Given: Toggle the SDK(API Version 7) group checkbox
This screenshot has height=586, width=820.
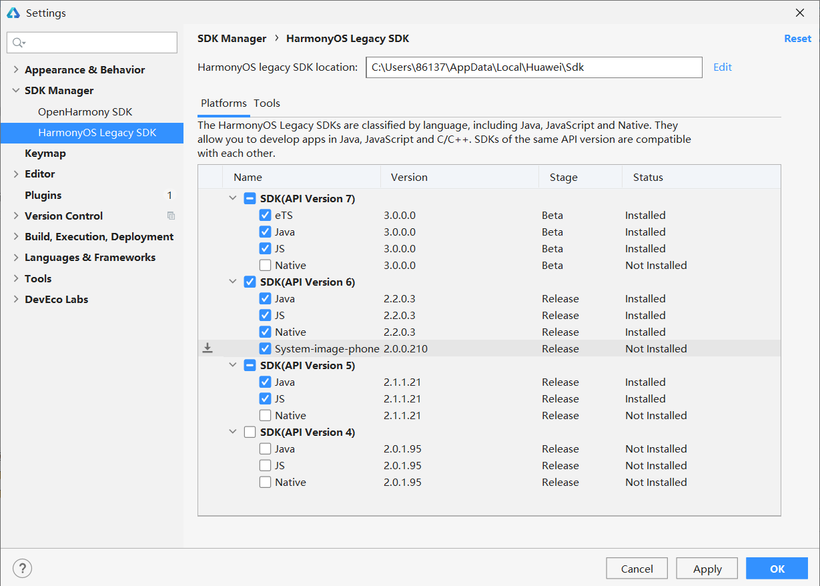Looking at the screenshot, I should (x=250, y=199).
